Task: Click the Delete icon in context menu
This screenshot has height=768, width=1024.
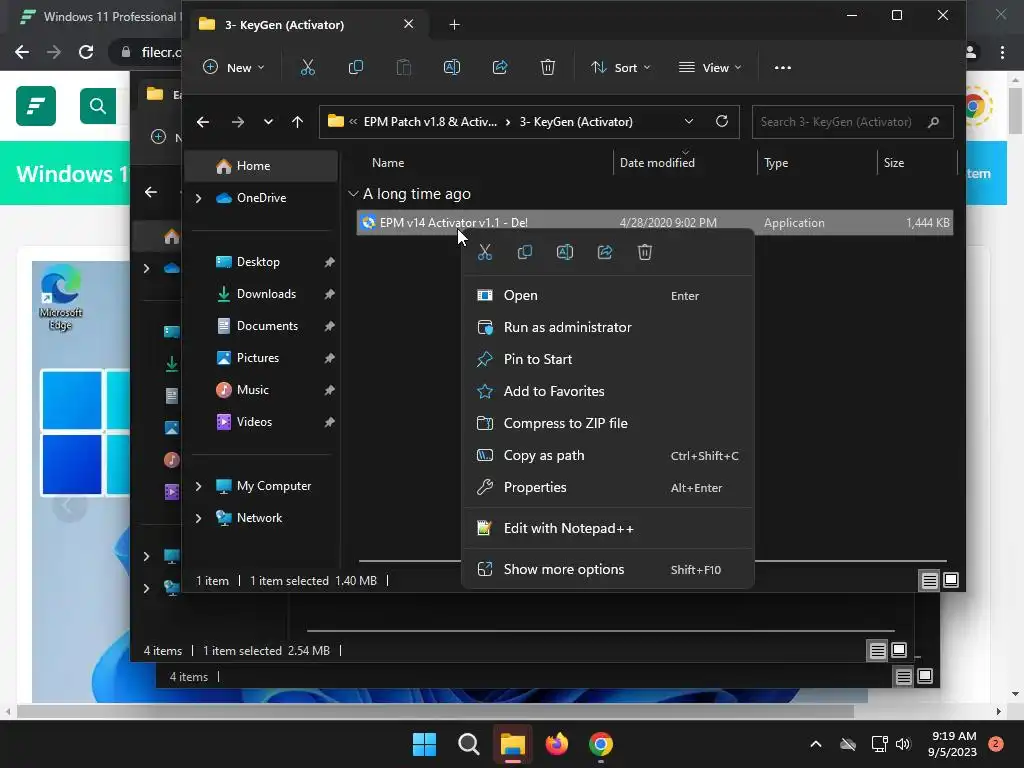Action: [x=645, y=252]
